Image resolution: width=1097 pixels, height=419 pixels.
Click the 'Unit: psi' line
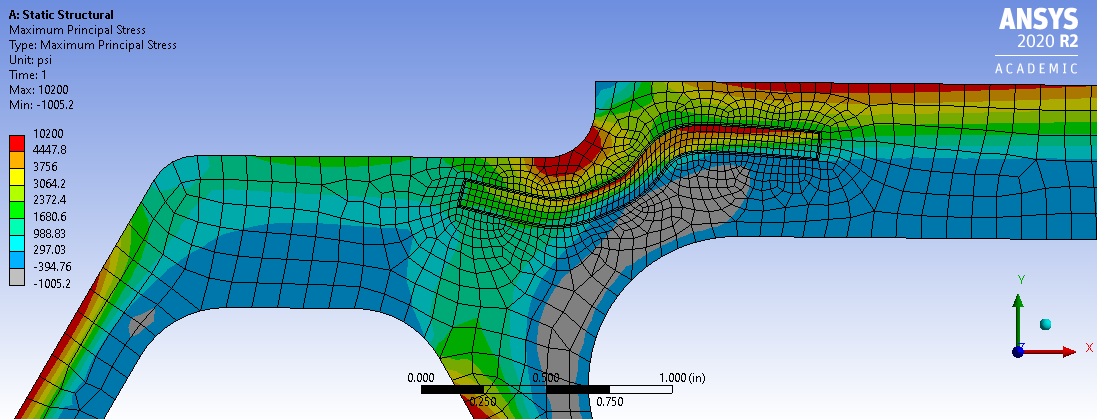[30, 60]
